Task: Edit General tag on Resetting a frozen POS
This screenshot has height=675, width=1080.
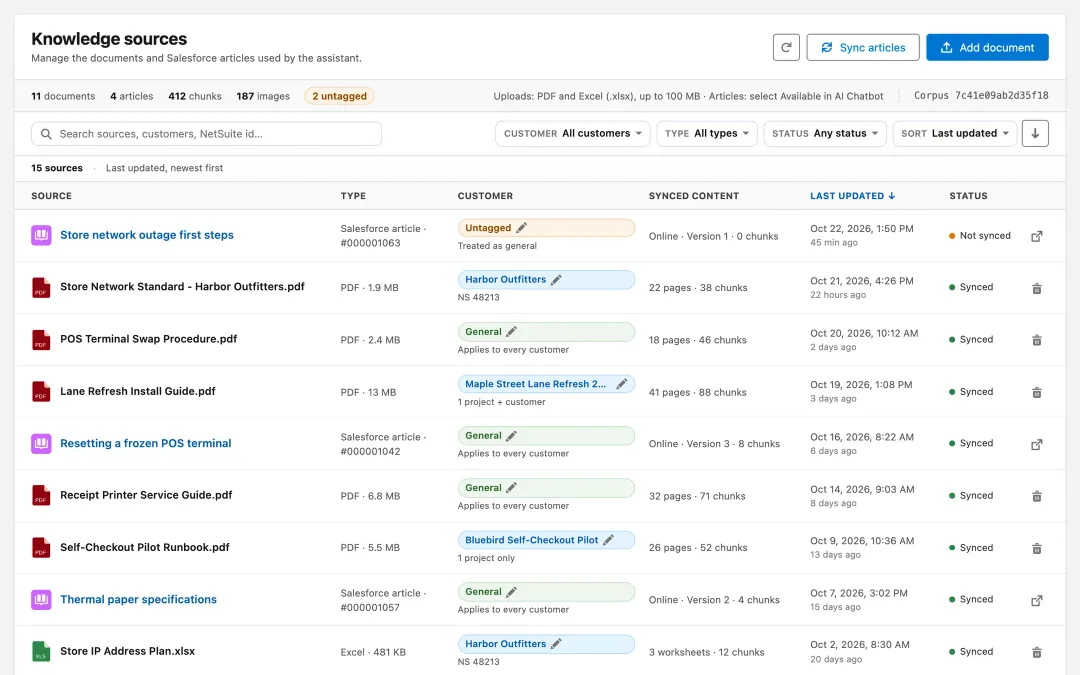Action: coord(511,436)
